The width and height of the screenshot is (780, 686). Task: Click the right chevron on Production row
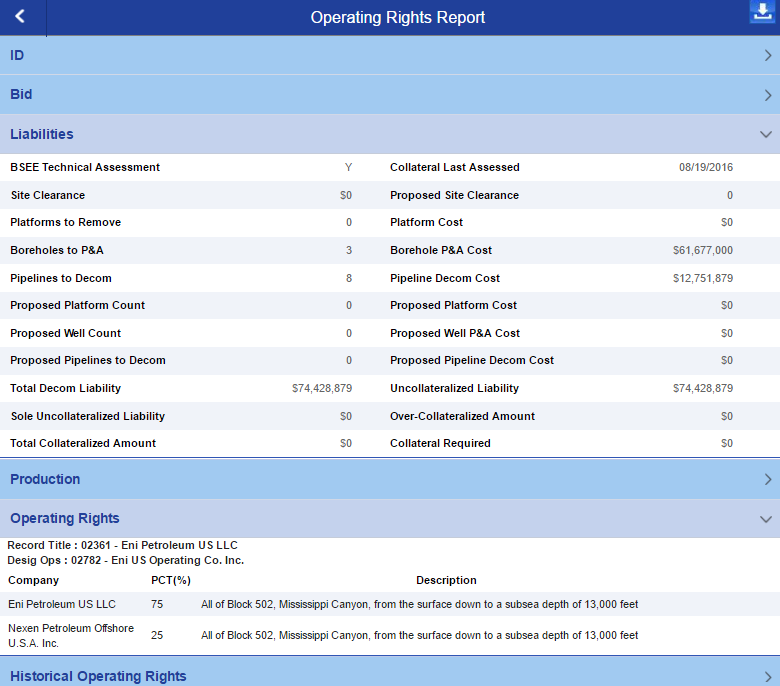point(767,480)
